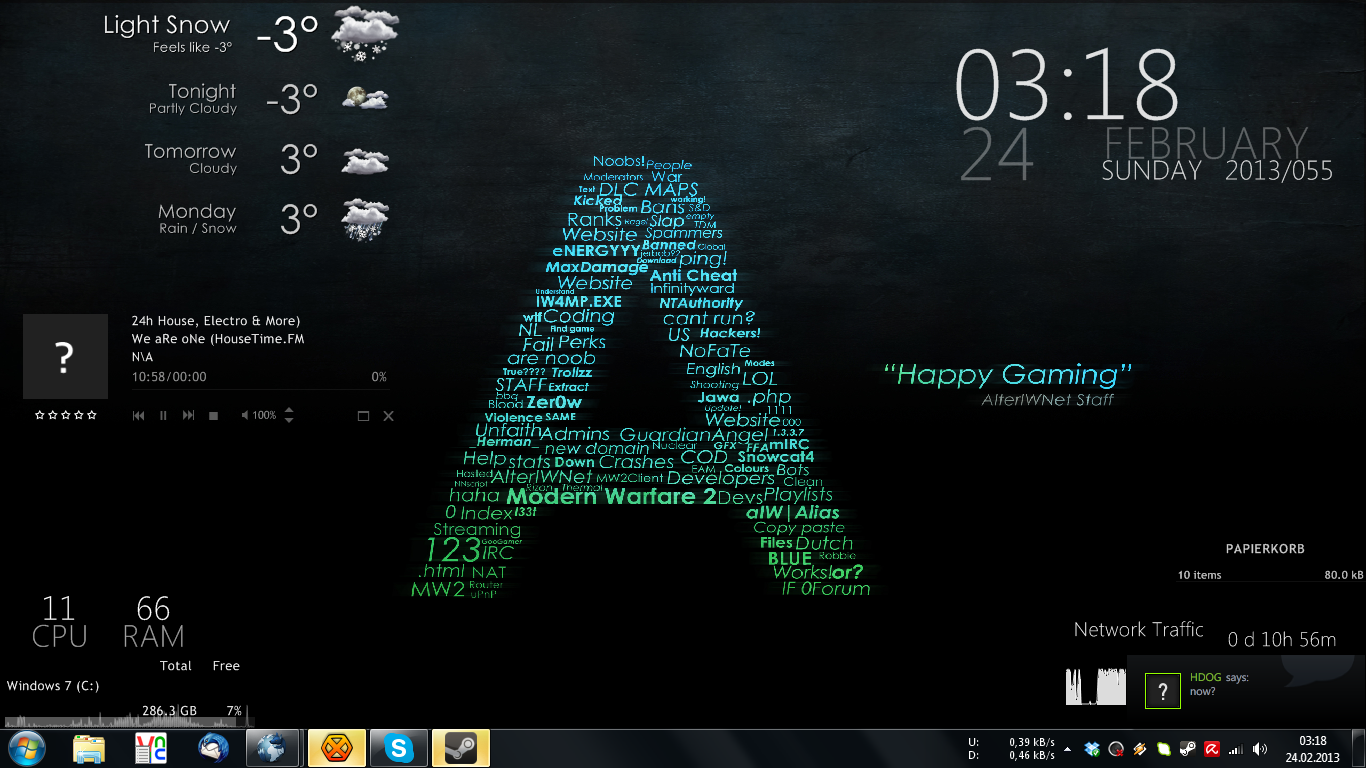Click the third rating star under the album art
This screenshot has height=768, width=1366.
pyautogui.click(x=65, y=414)
